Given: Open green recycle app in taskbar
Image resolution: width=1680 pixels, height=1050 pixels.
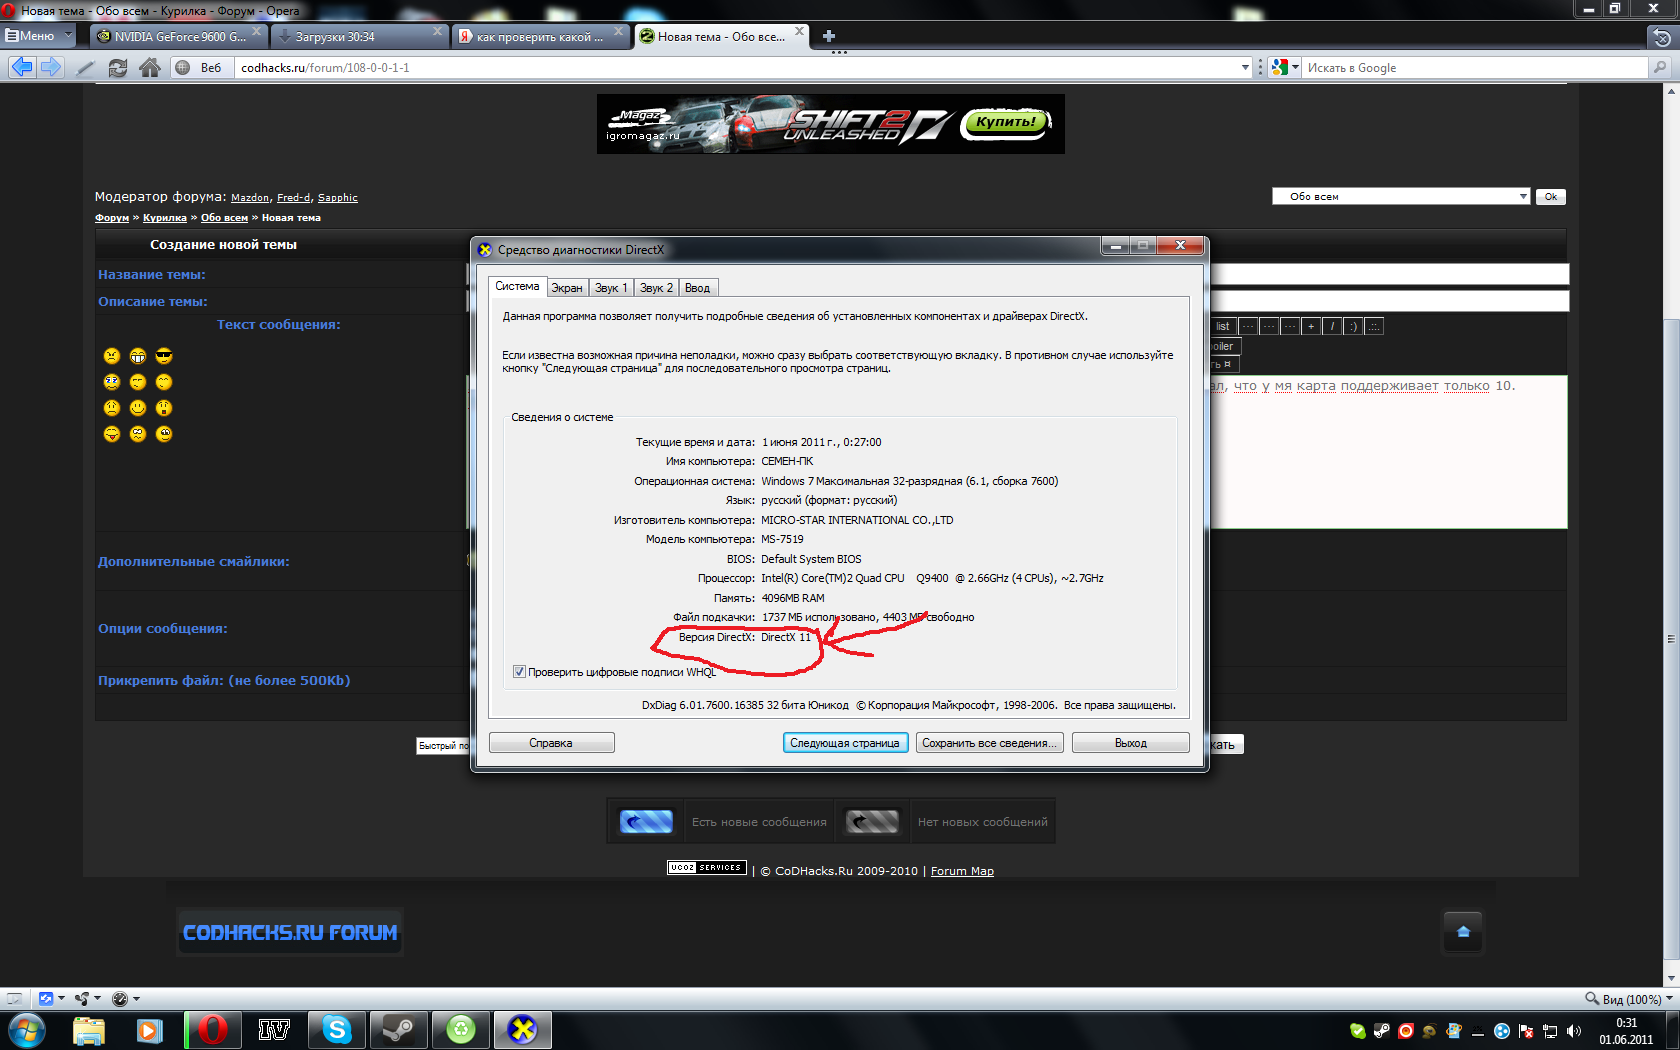Looking at the screenshot, I should point(460,1030).
